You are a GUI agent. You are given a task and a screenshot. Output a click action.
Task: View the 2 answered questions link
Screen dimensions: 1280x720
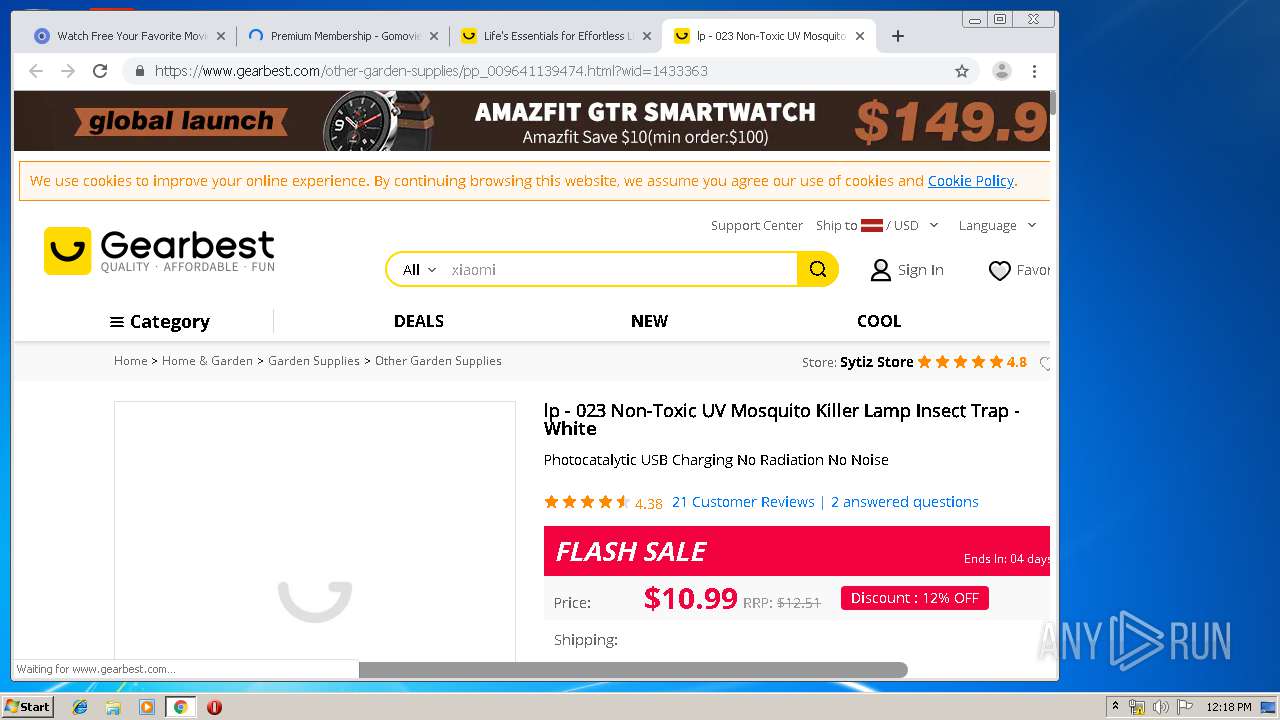905,502
